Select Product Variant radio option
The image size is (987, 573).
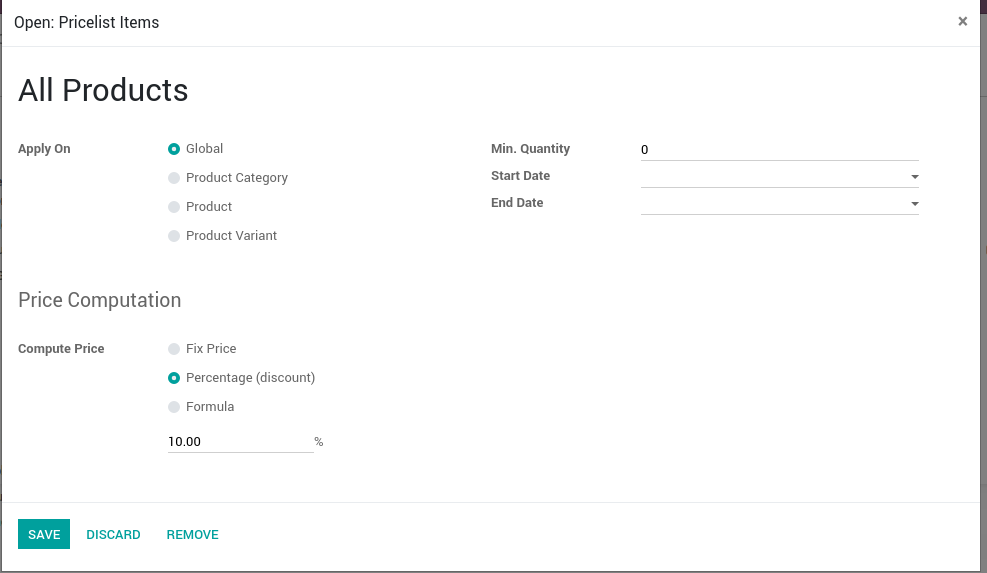(175, 236)
